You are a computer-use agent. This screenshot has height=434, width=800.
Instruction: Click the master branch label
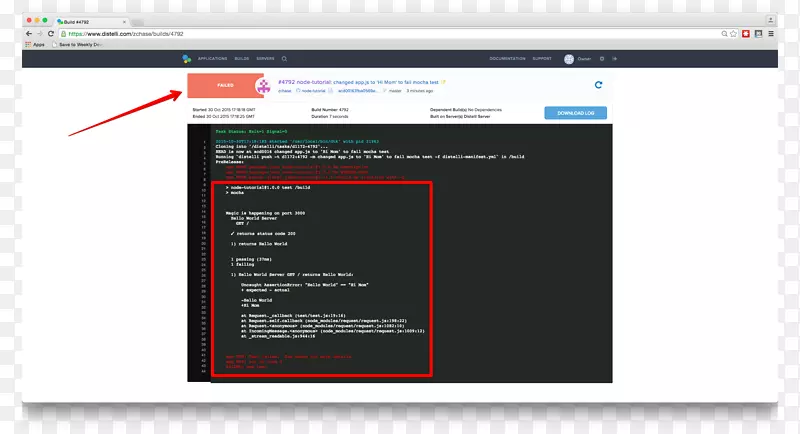pos(395,91)
